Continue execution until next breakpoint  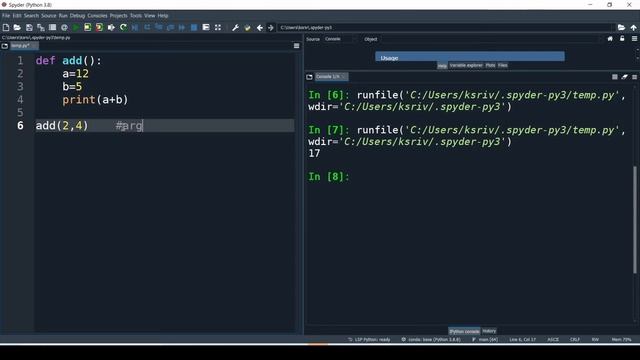(x=182, y=27)
